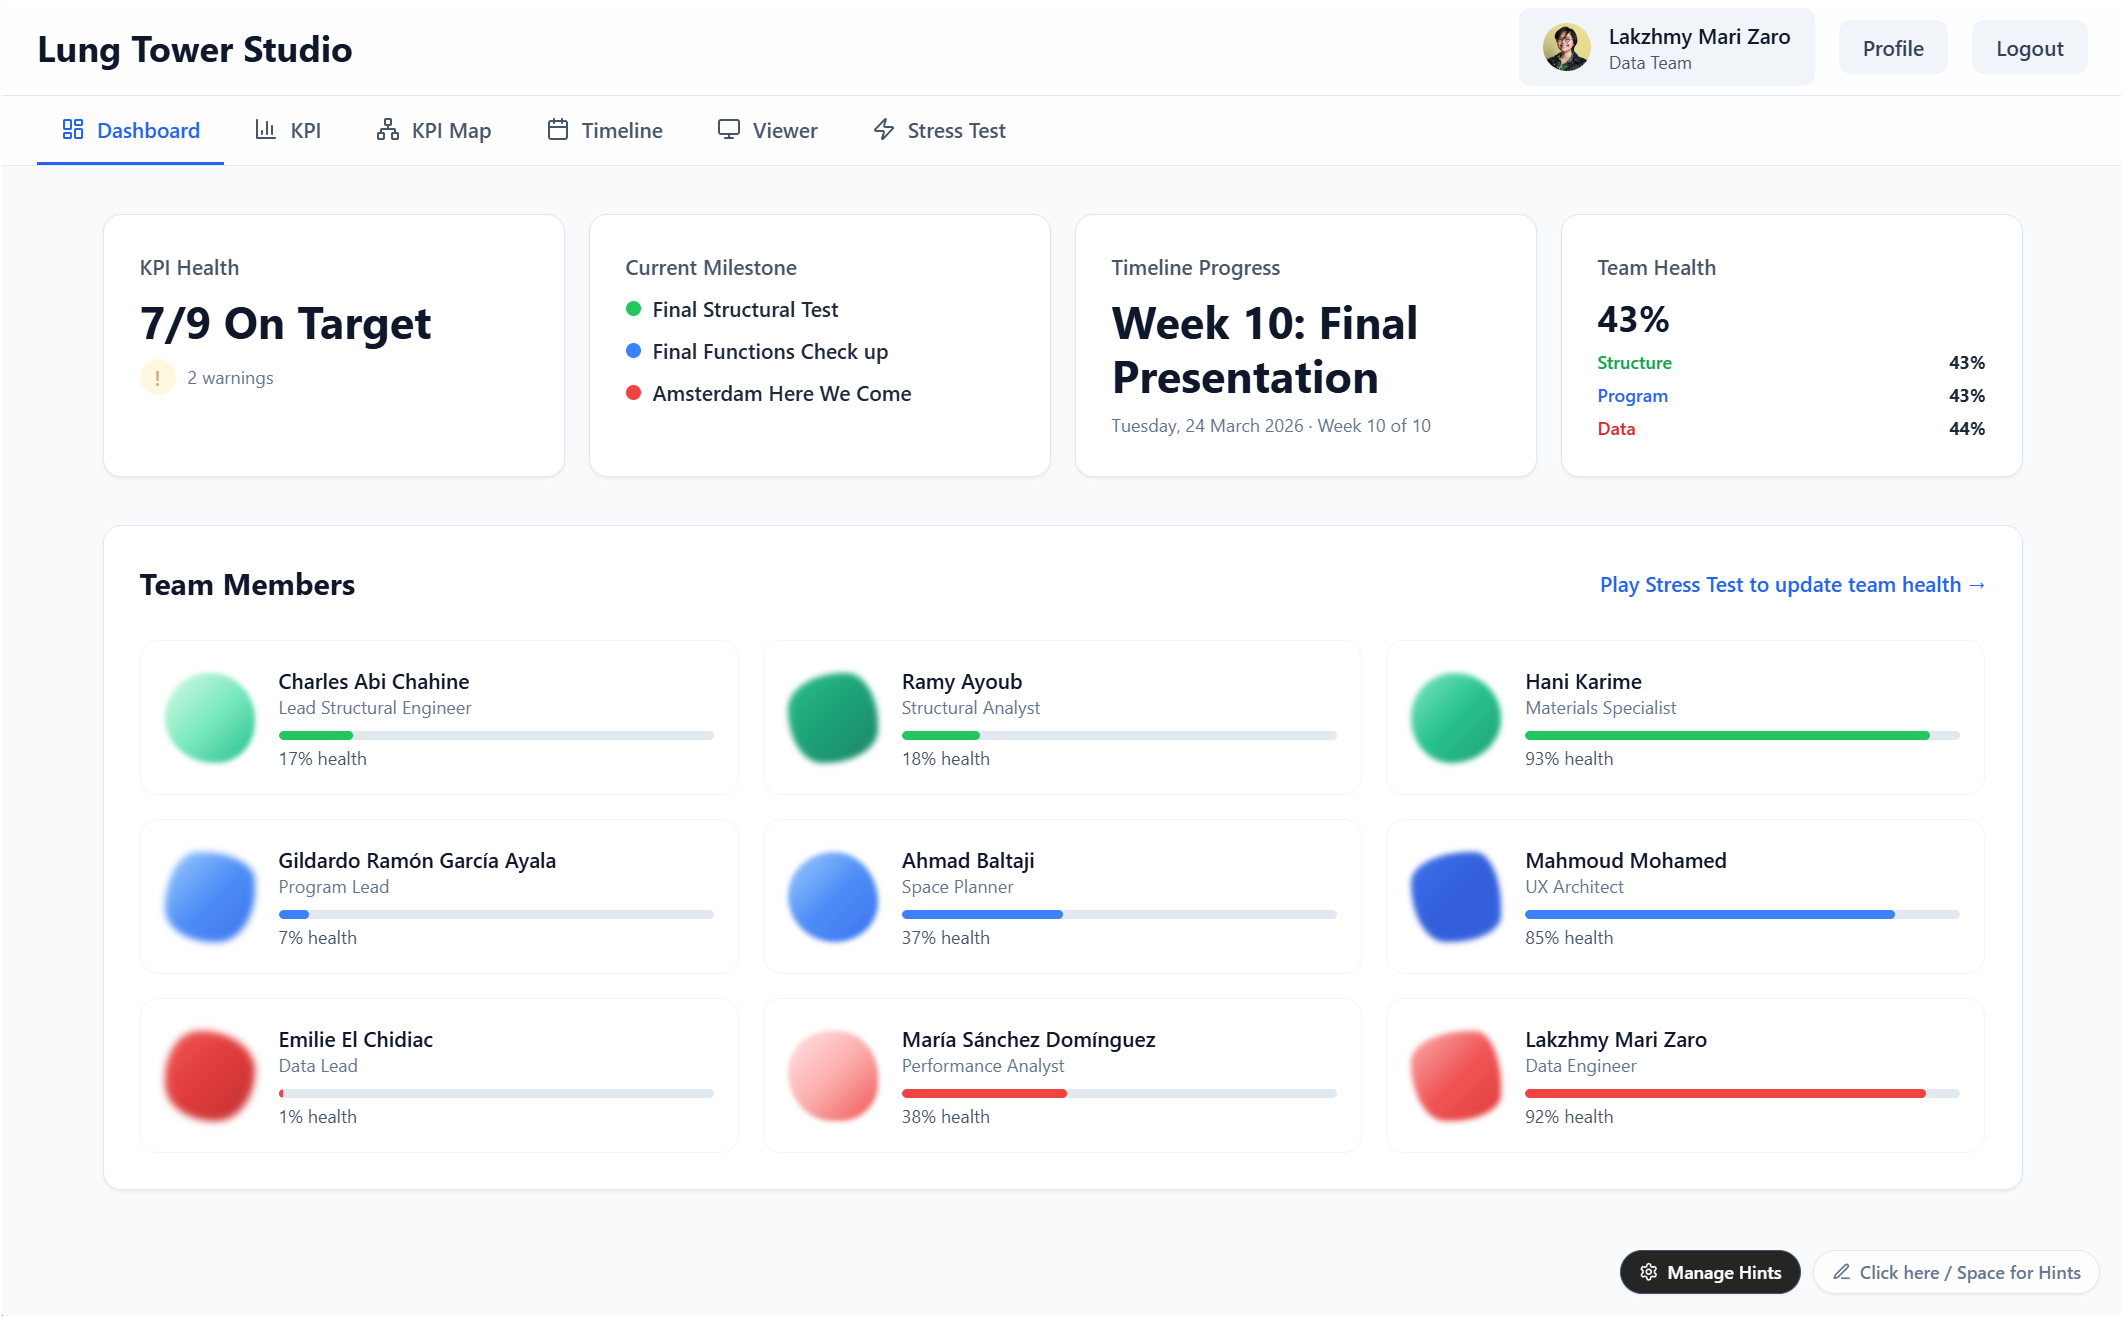Click the Timeline calendar icon
Image resolution: width=2123 pixels, height=1318 pixels.
[x=558, y=130]
